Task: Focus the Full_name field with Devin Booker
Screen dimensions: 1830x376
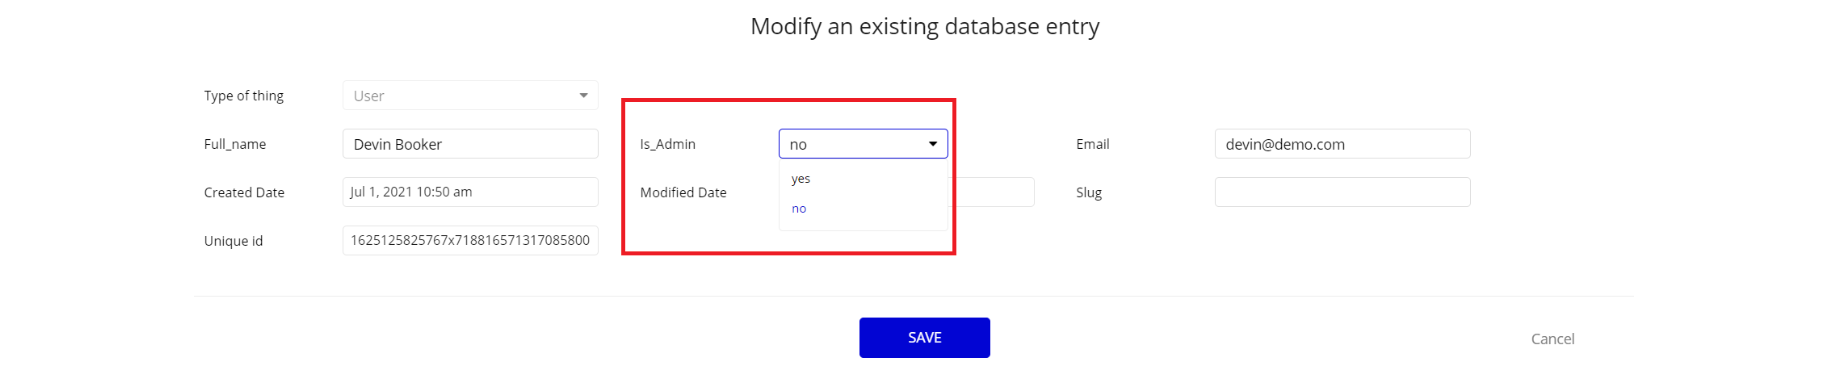Action: [470, 144]
